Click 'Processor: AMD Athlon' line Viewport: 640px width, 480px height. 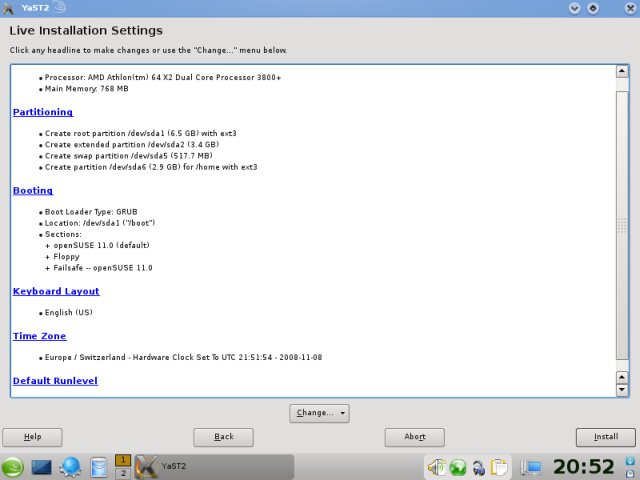[163, 78]
